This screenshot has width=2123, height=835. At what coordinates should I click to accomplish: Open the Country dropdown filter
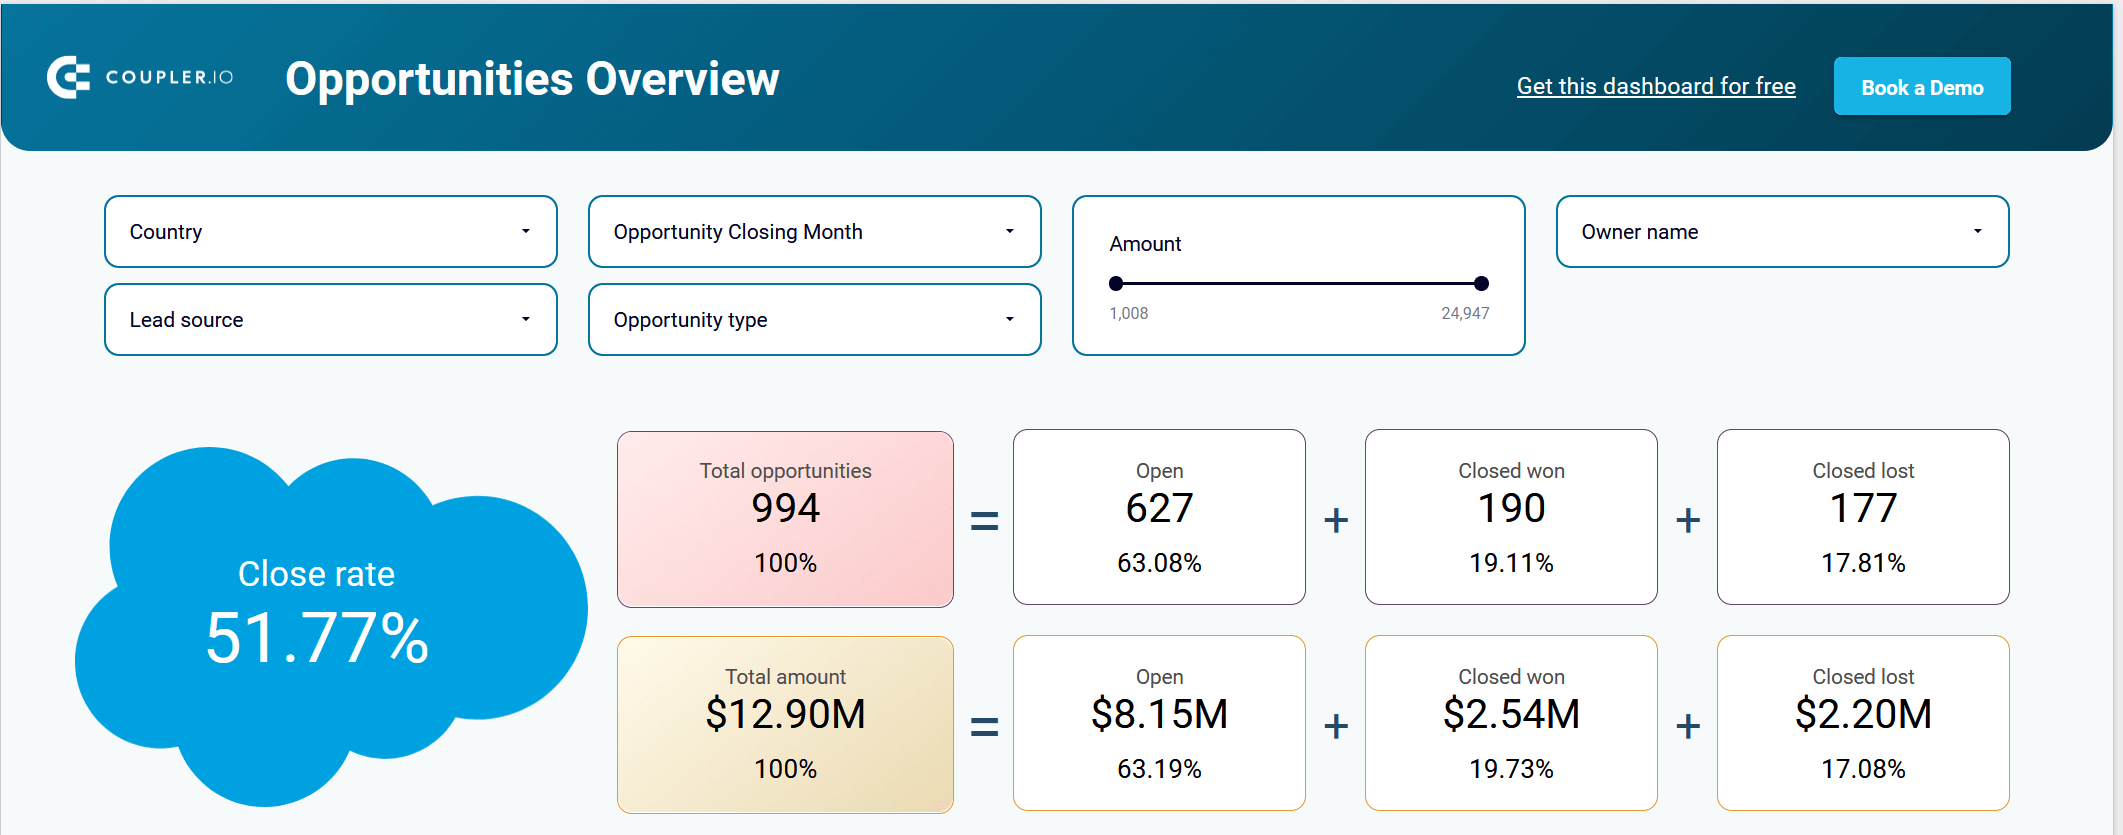[x=331, y=232]
